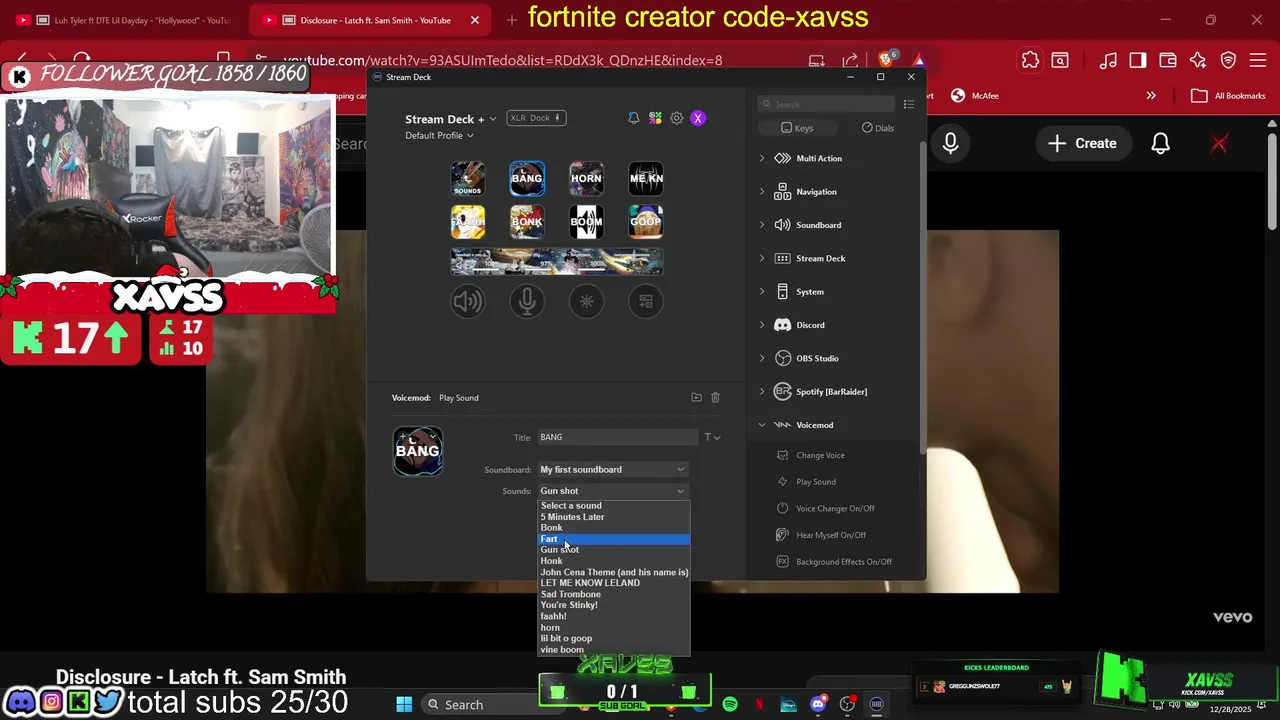
Task: Choose 'You're Stinky!' sound
Action: click(614, 605)
